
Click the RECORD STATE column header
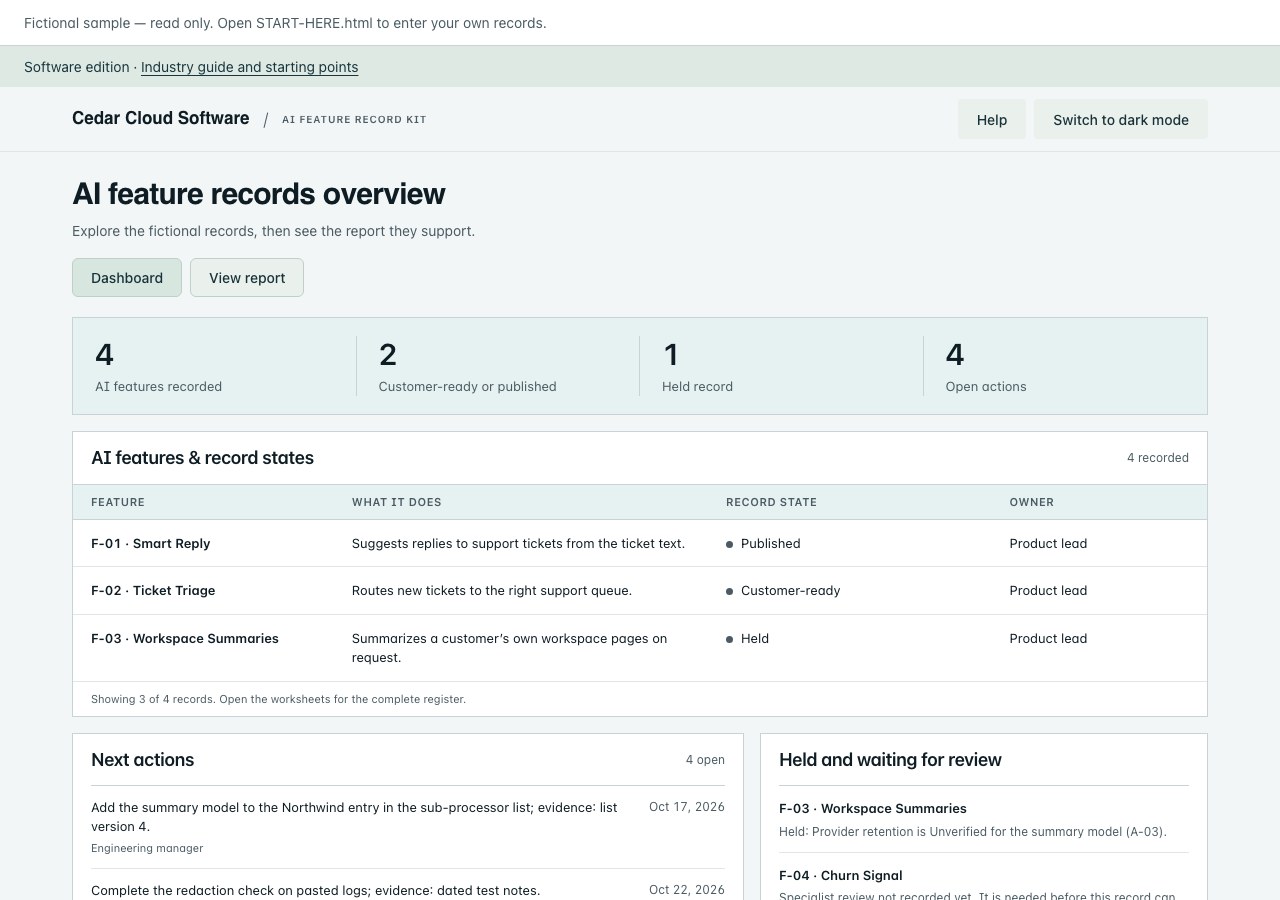771,502
